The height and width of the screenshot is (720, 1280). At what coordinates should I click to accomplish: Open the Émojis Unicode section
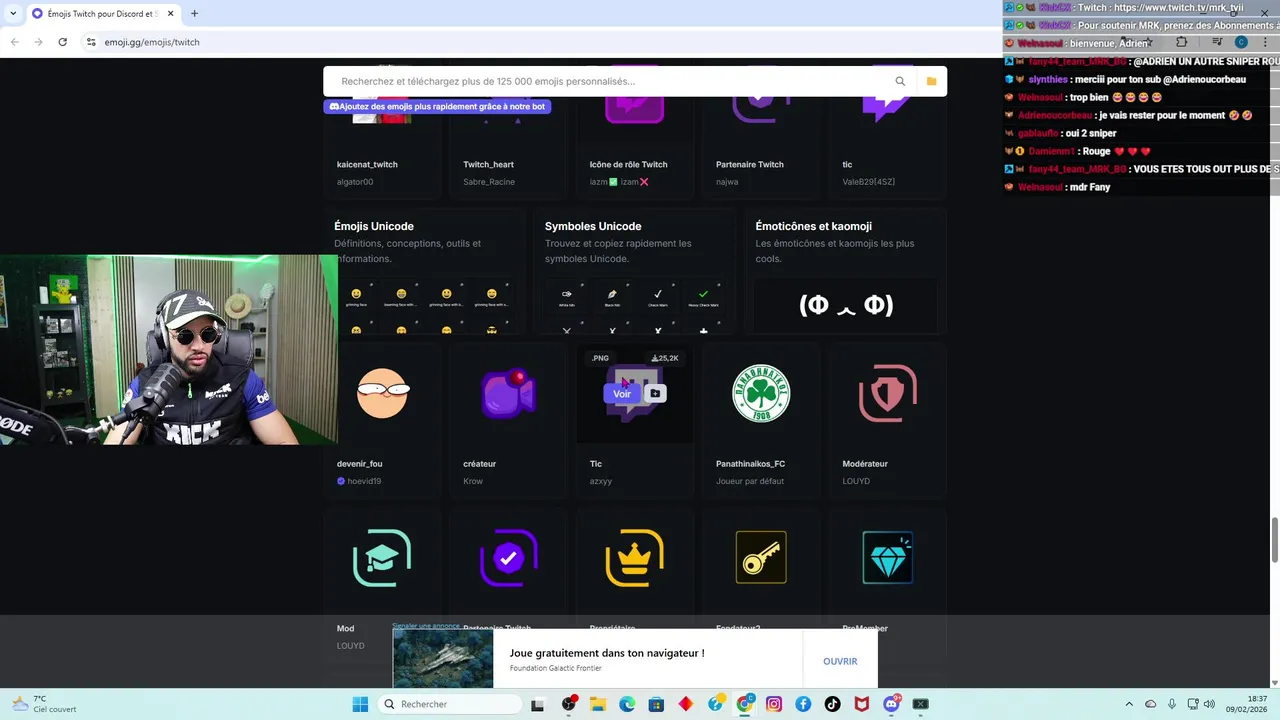(x=374, y=226)
